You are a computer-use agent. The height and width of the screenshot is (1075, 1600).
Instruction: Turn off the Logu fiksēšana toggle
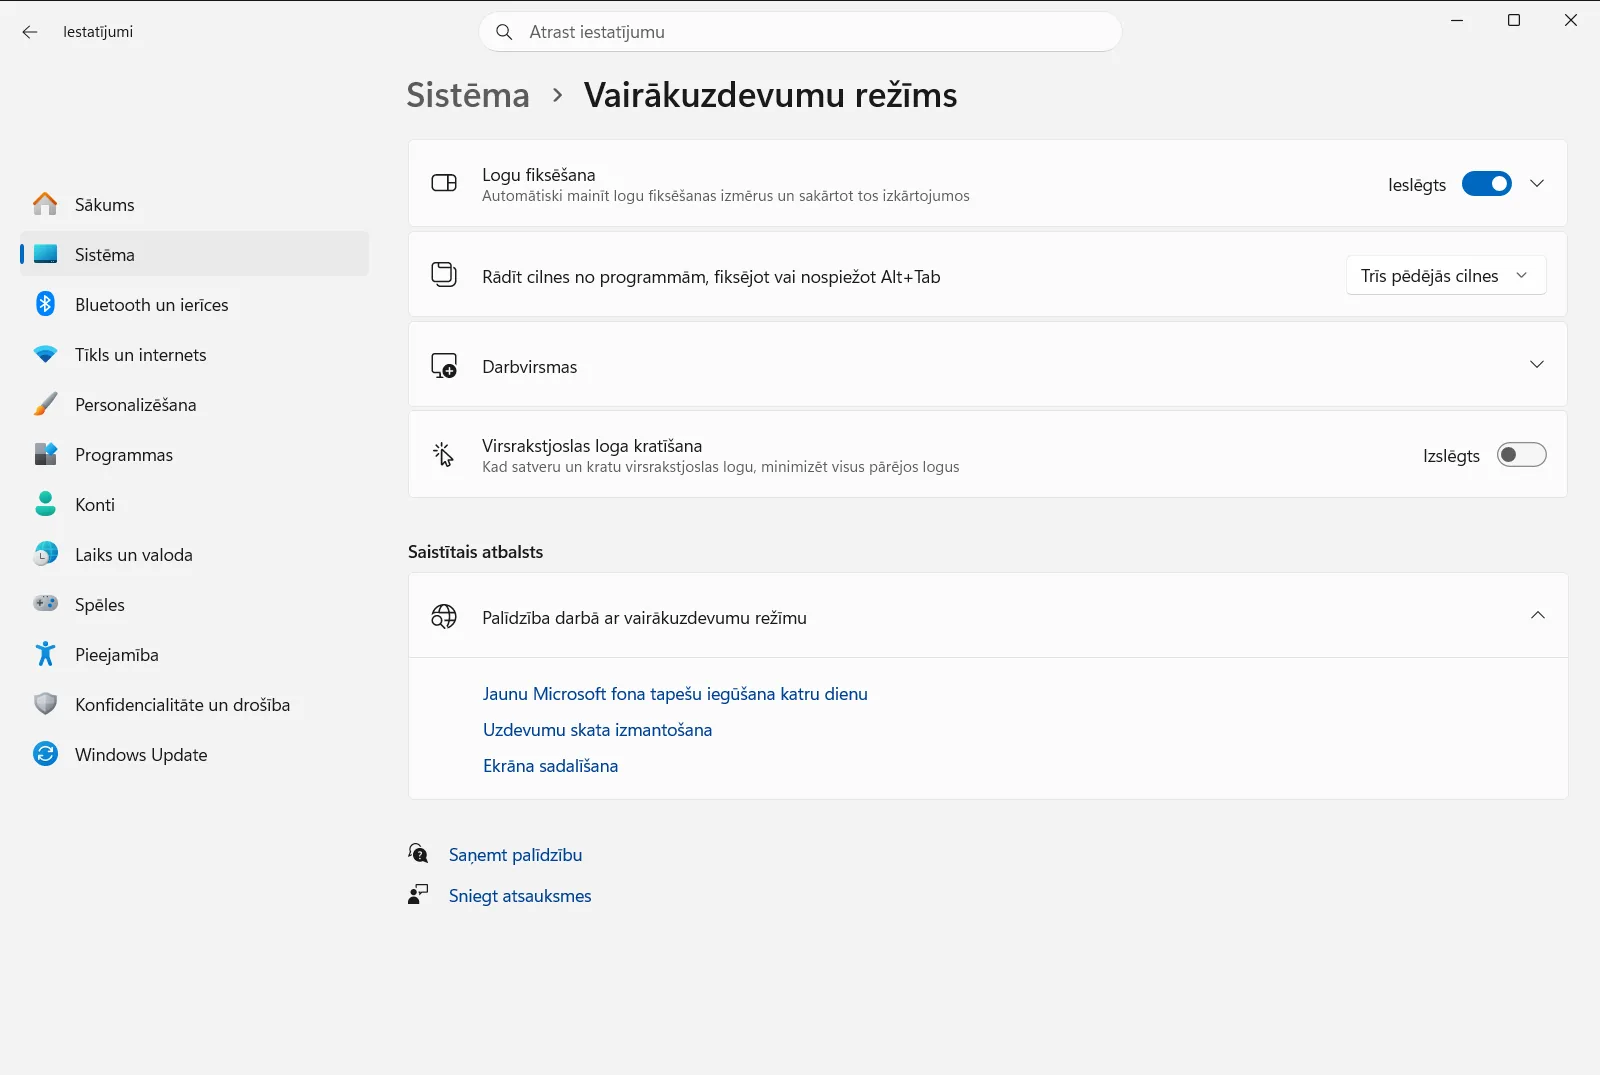pos(1487,184)
